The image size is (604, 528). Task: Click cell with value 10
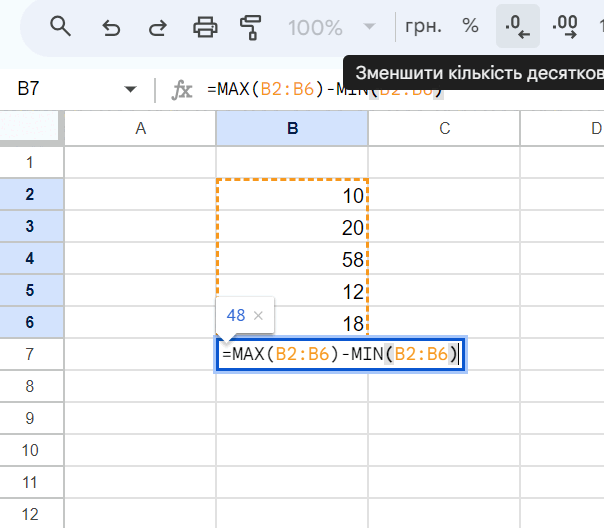coord(292,194)
